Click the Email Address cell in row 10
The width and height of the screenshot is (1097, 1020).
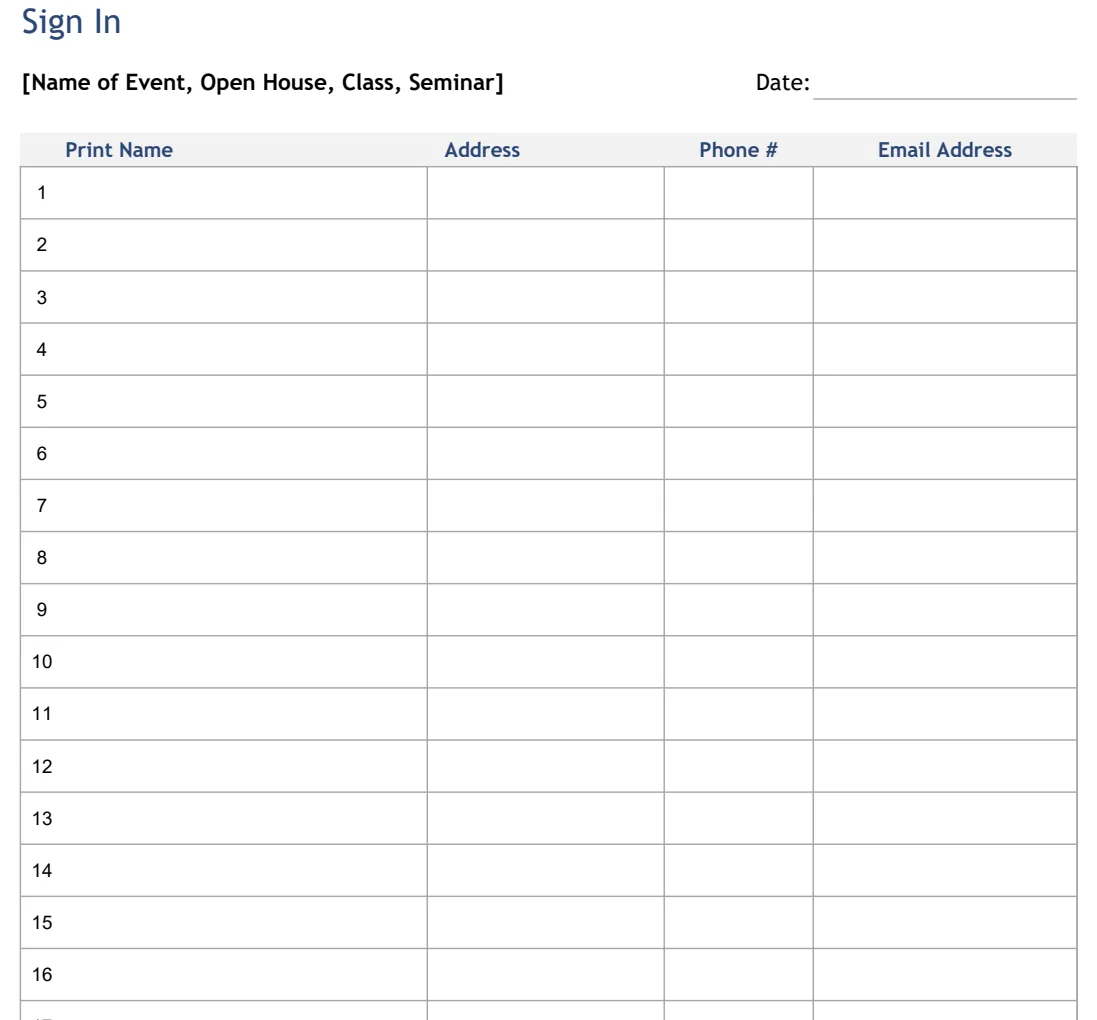(944, 662)
